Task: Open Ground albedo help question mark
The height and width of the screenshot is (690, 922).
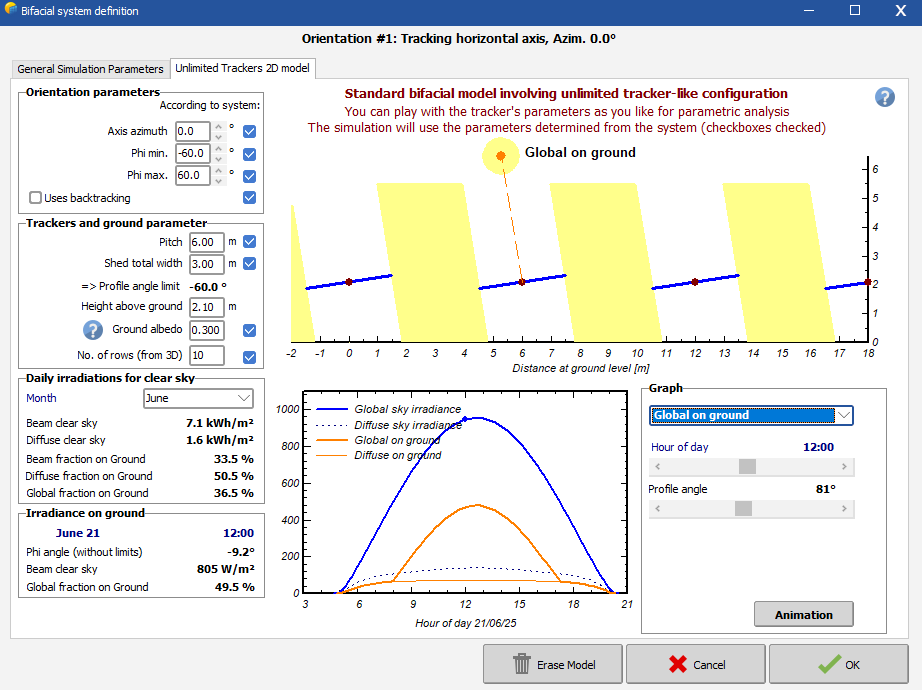Action: coord(93,330)
